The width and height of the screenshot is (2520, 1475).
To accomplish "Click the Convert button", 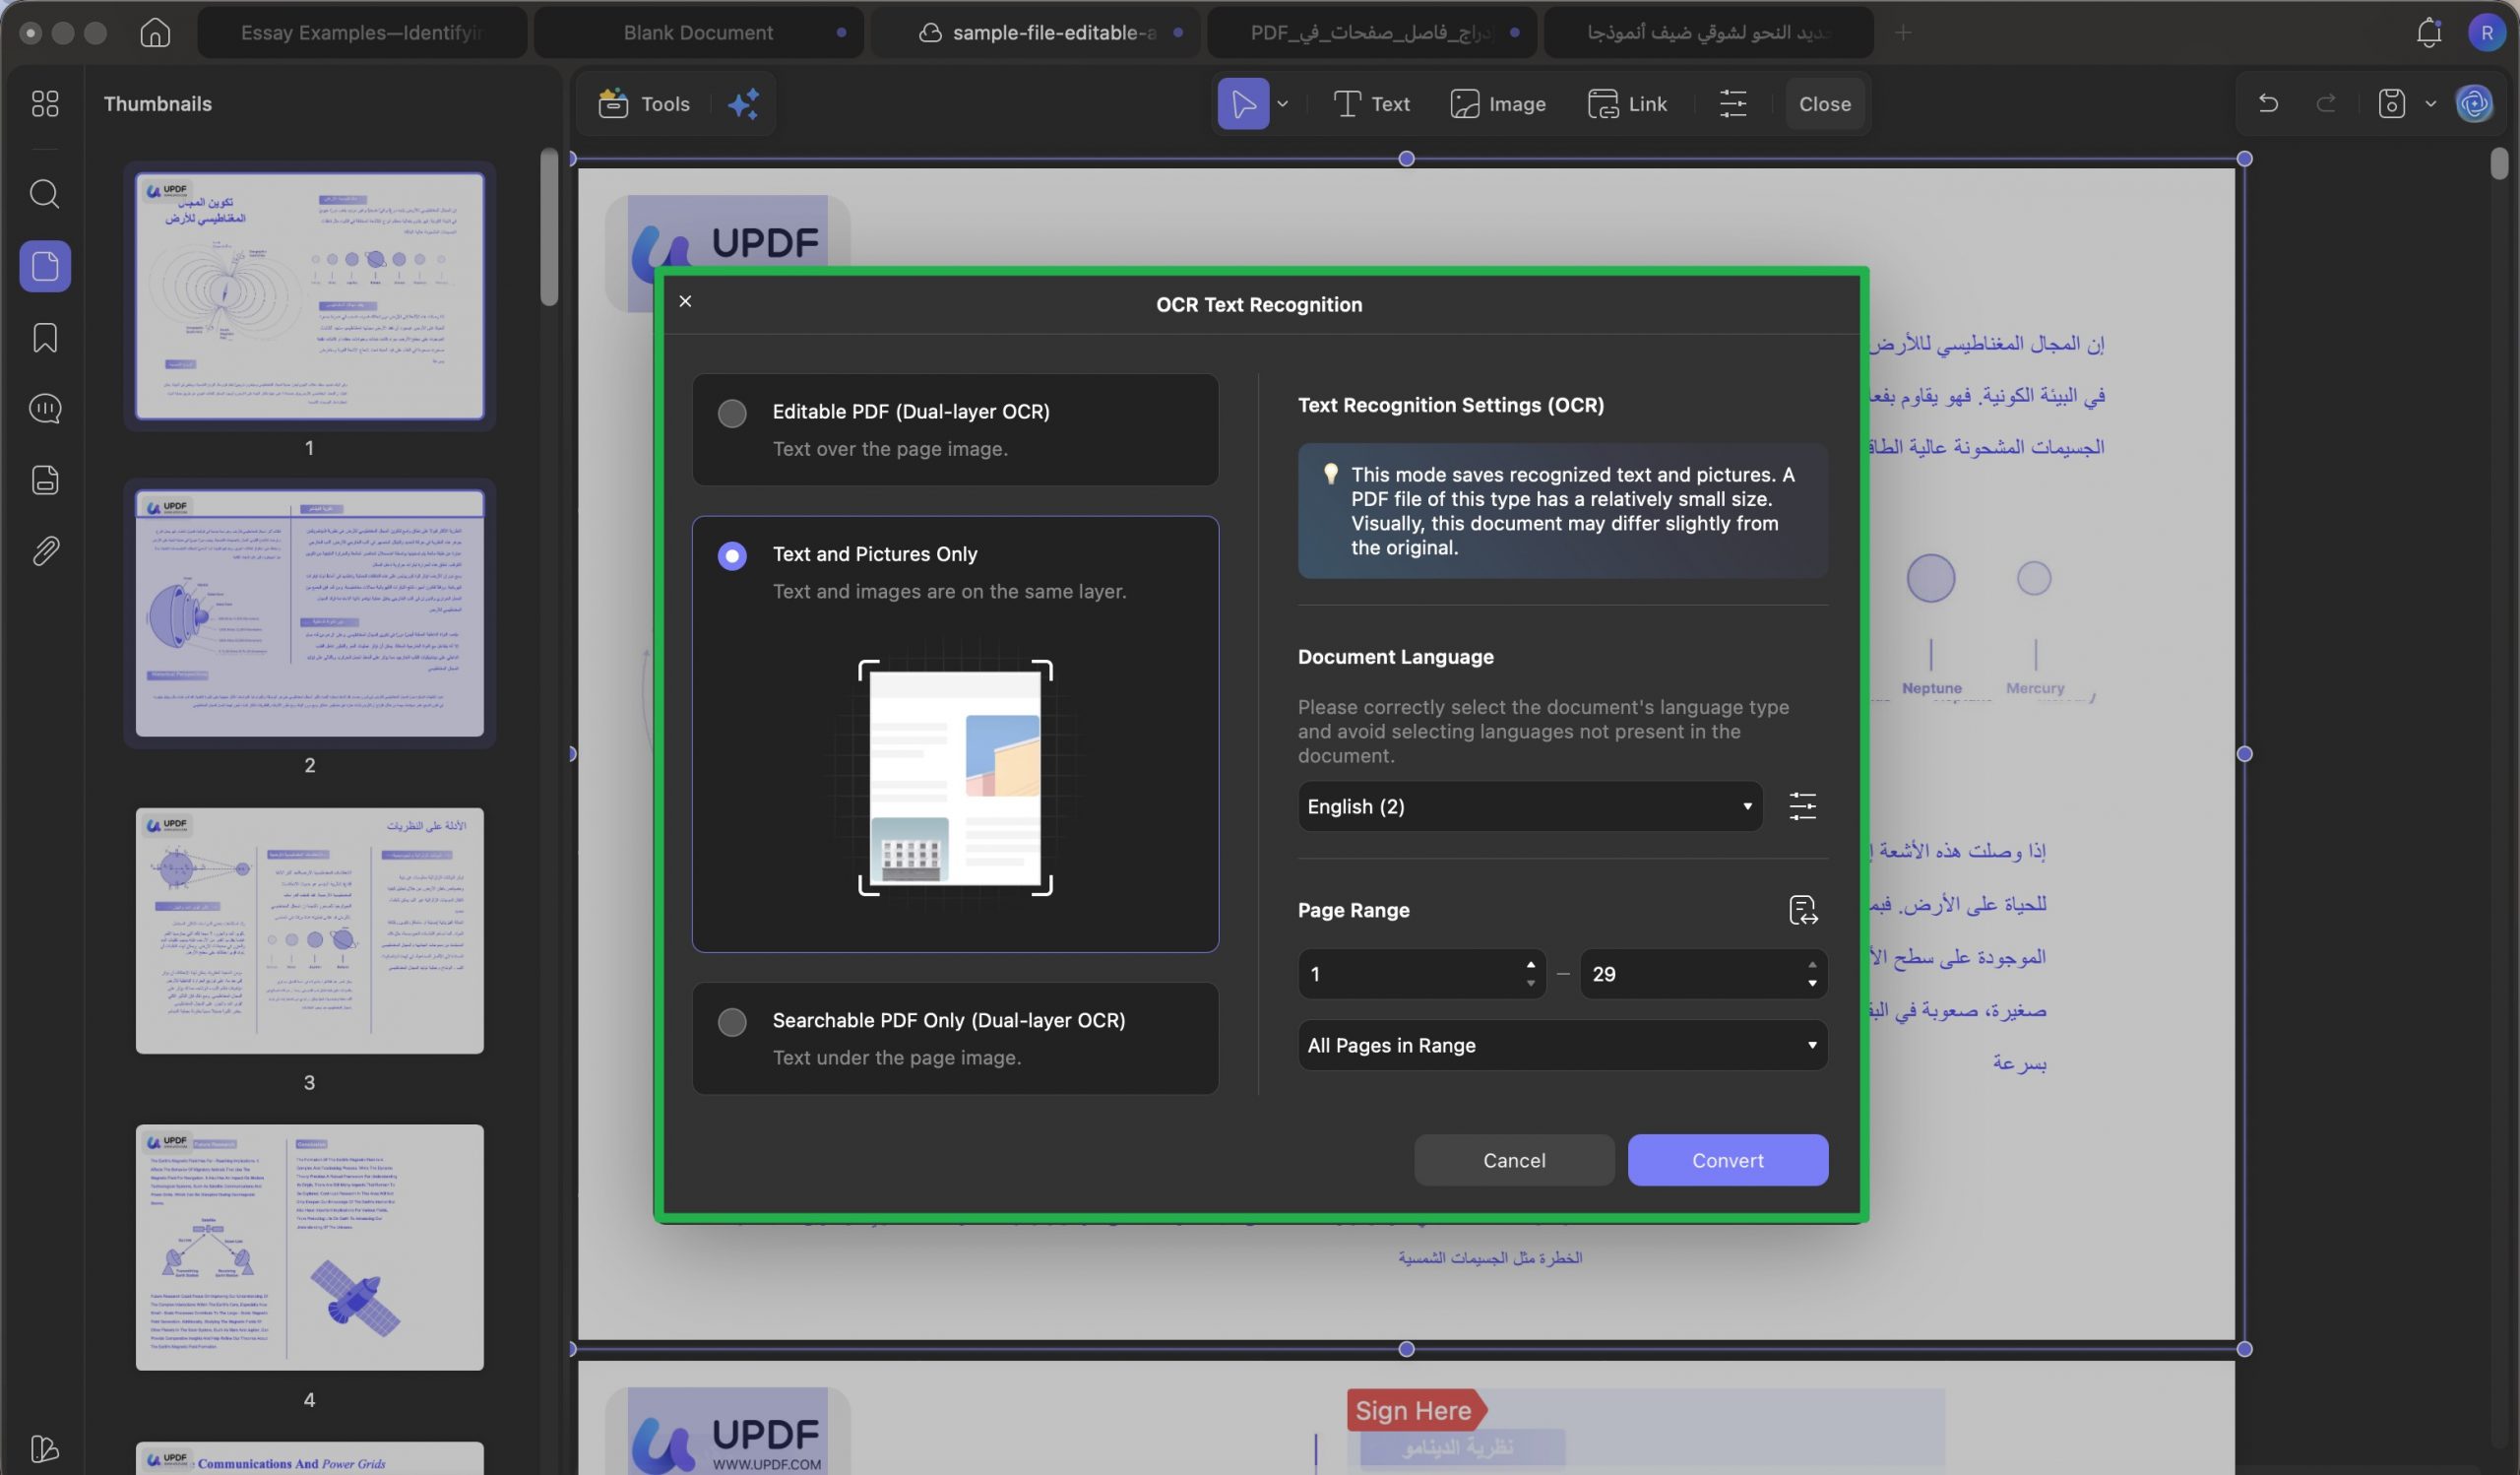I will (1728, 1160).
